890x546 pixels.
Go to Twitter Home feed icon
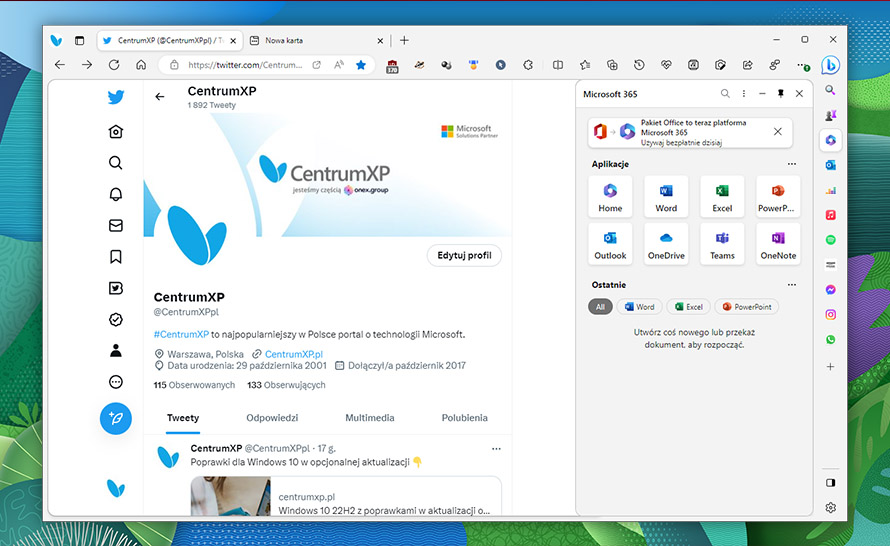116,132
